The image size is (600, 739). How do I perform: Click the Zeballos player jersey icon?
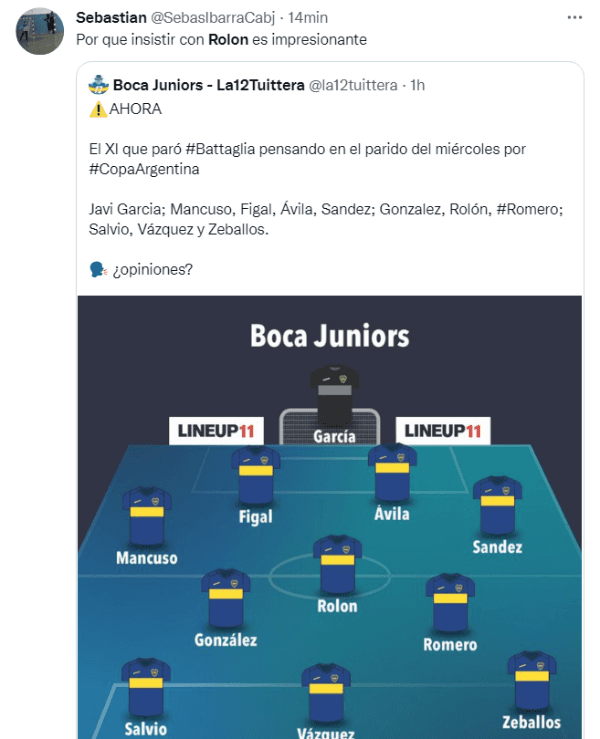[x=532, y=680]
